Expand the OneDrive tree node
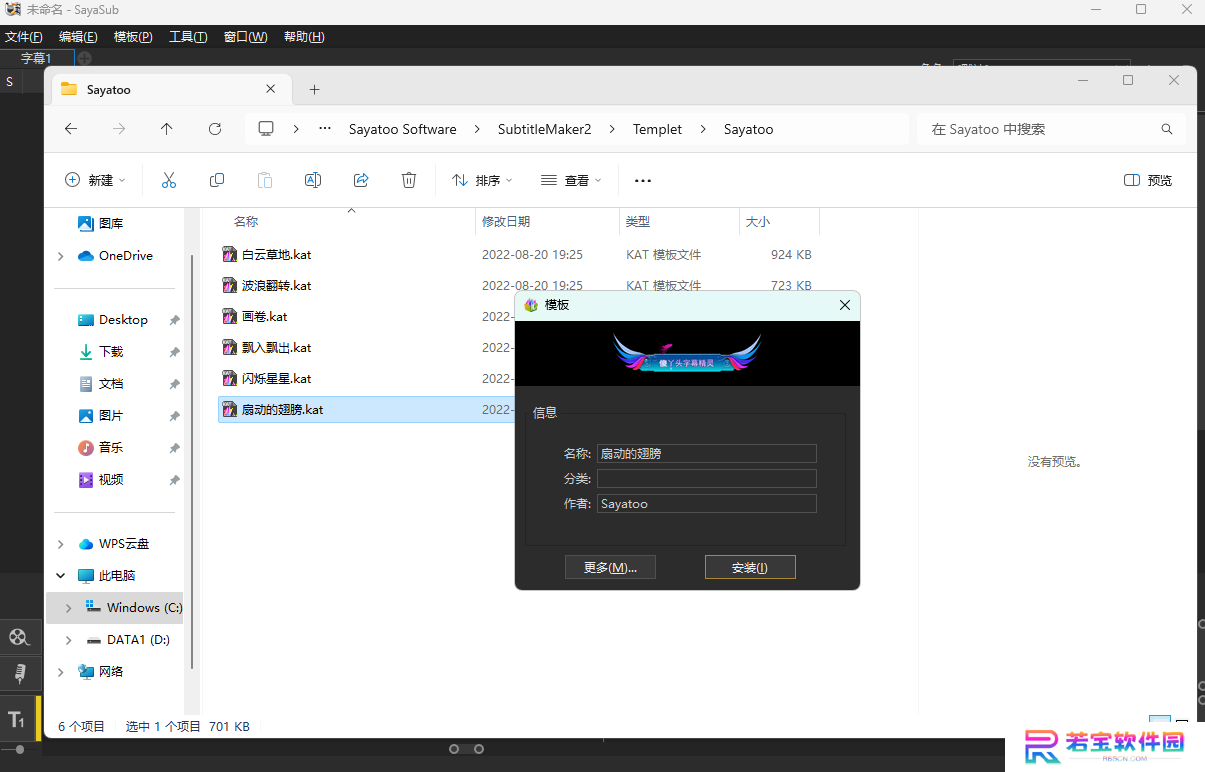 (61, 256)
